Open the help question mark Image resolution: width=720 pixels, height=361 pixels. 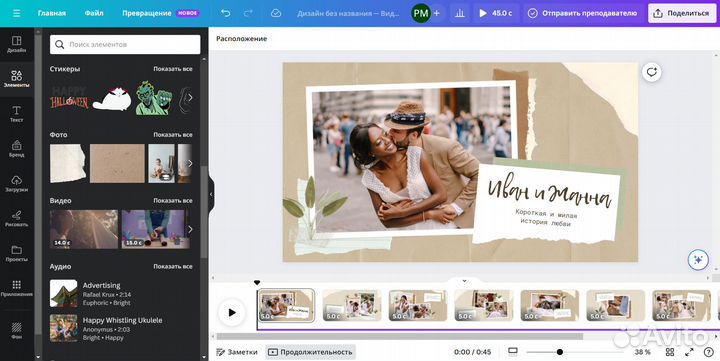pyautogui.click(x=709, y=352)
